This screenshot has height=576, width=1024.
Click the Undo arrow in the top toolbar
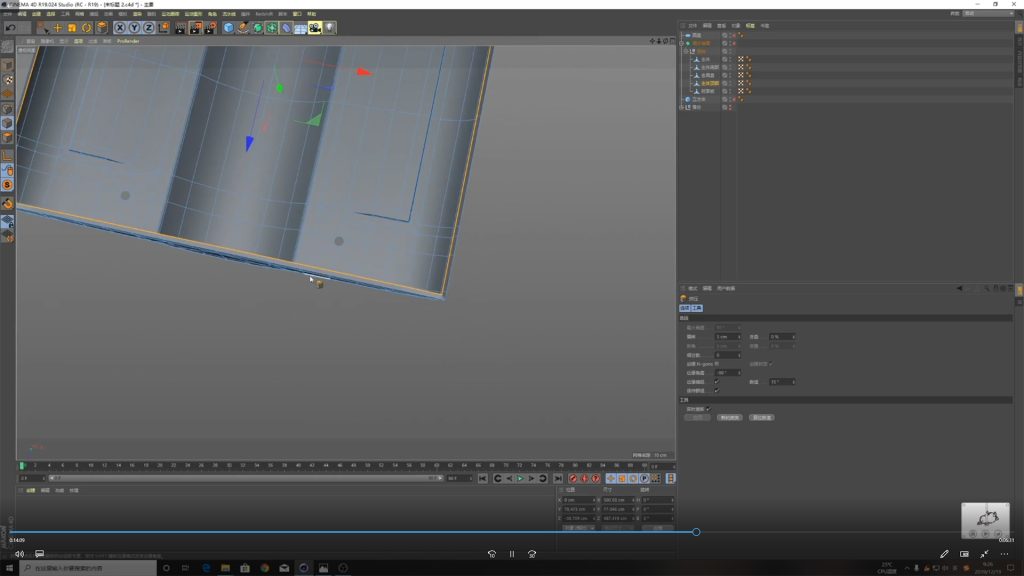click(10, 28)
